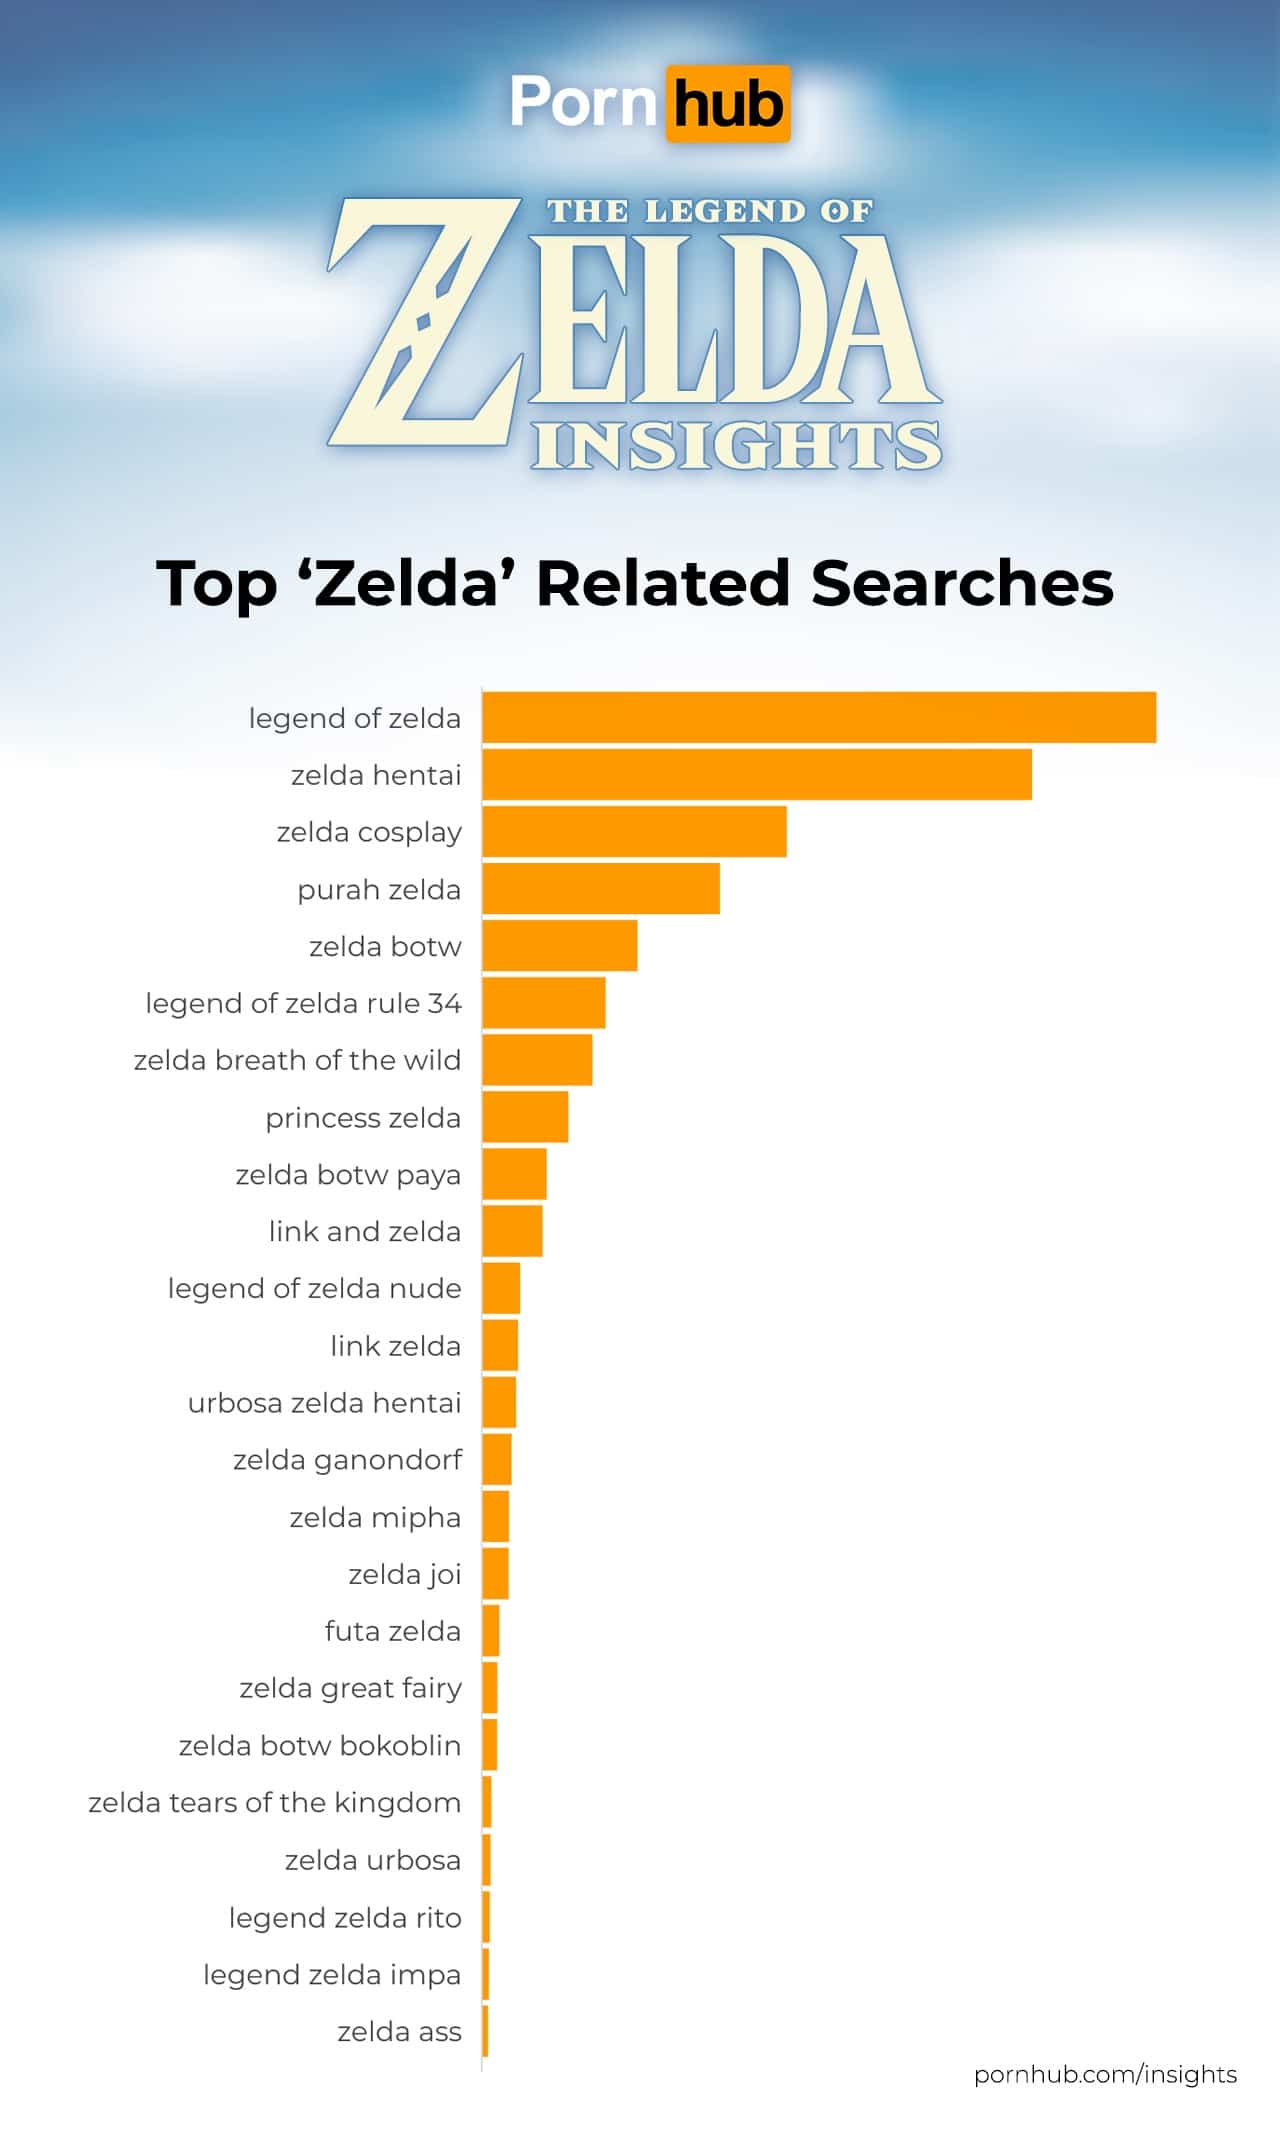
Task: Select the 'link and zelda' bar
Action: pos(512,1231)
